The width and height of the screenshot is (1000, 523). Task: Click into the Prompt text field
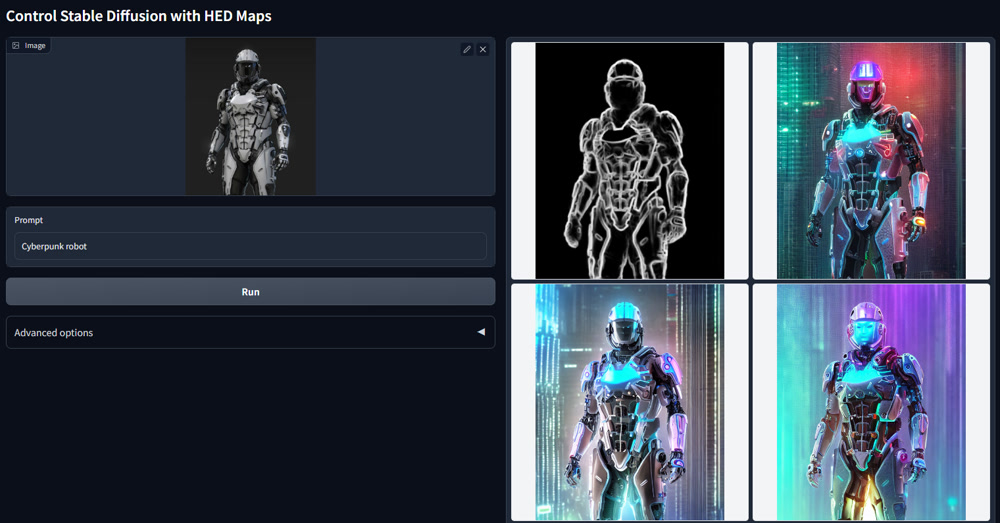click(250, 246)
